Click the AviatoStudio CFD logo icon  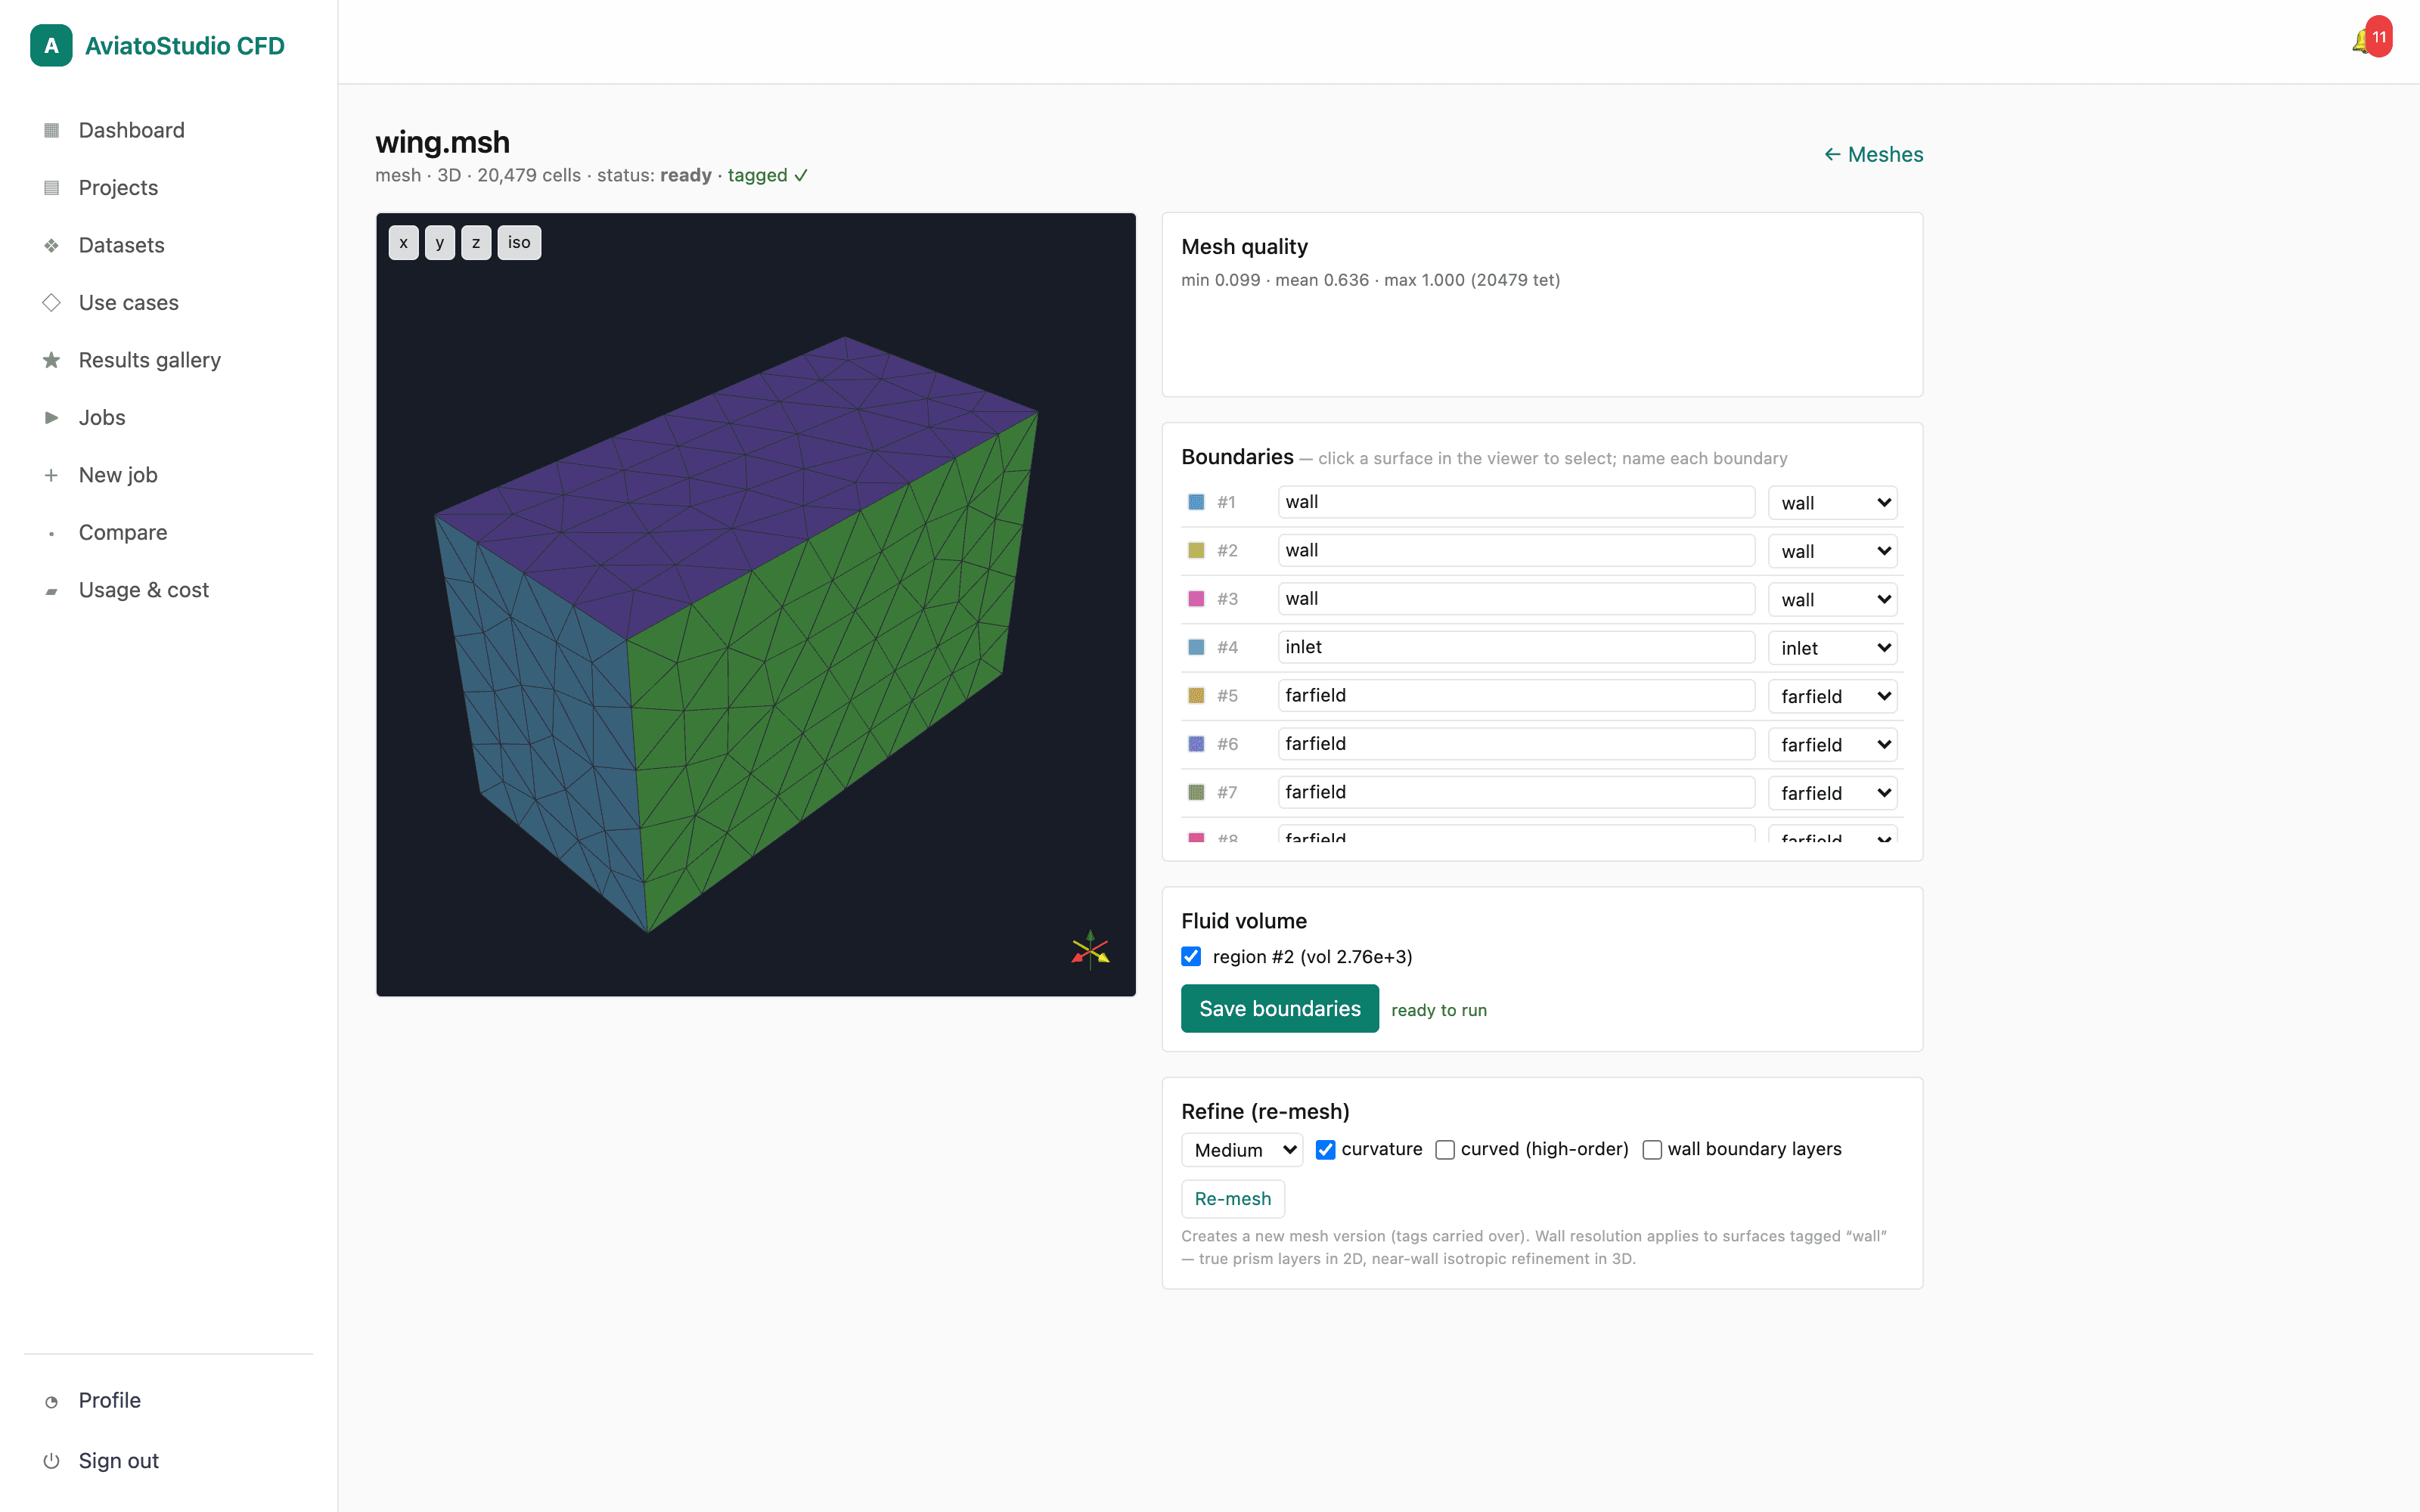pyautogui.click(x=51, y=45)
